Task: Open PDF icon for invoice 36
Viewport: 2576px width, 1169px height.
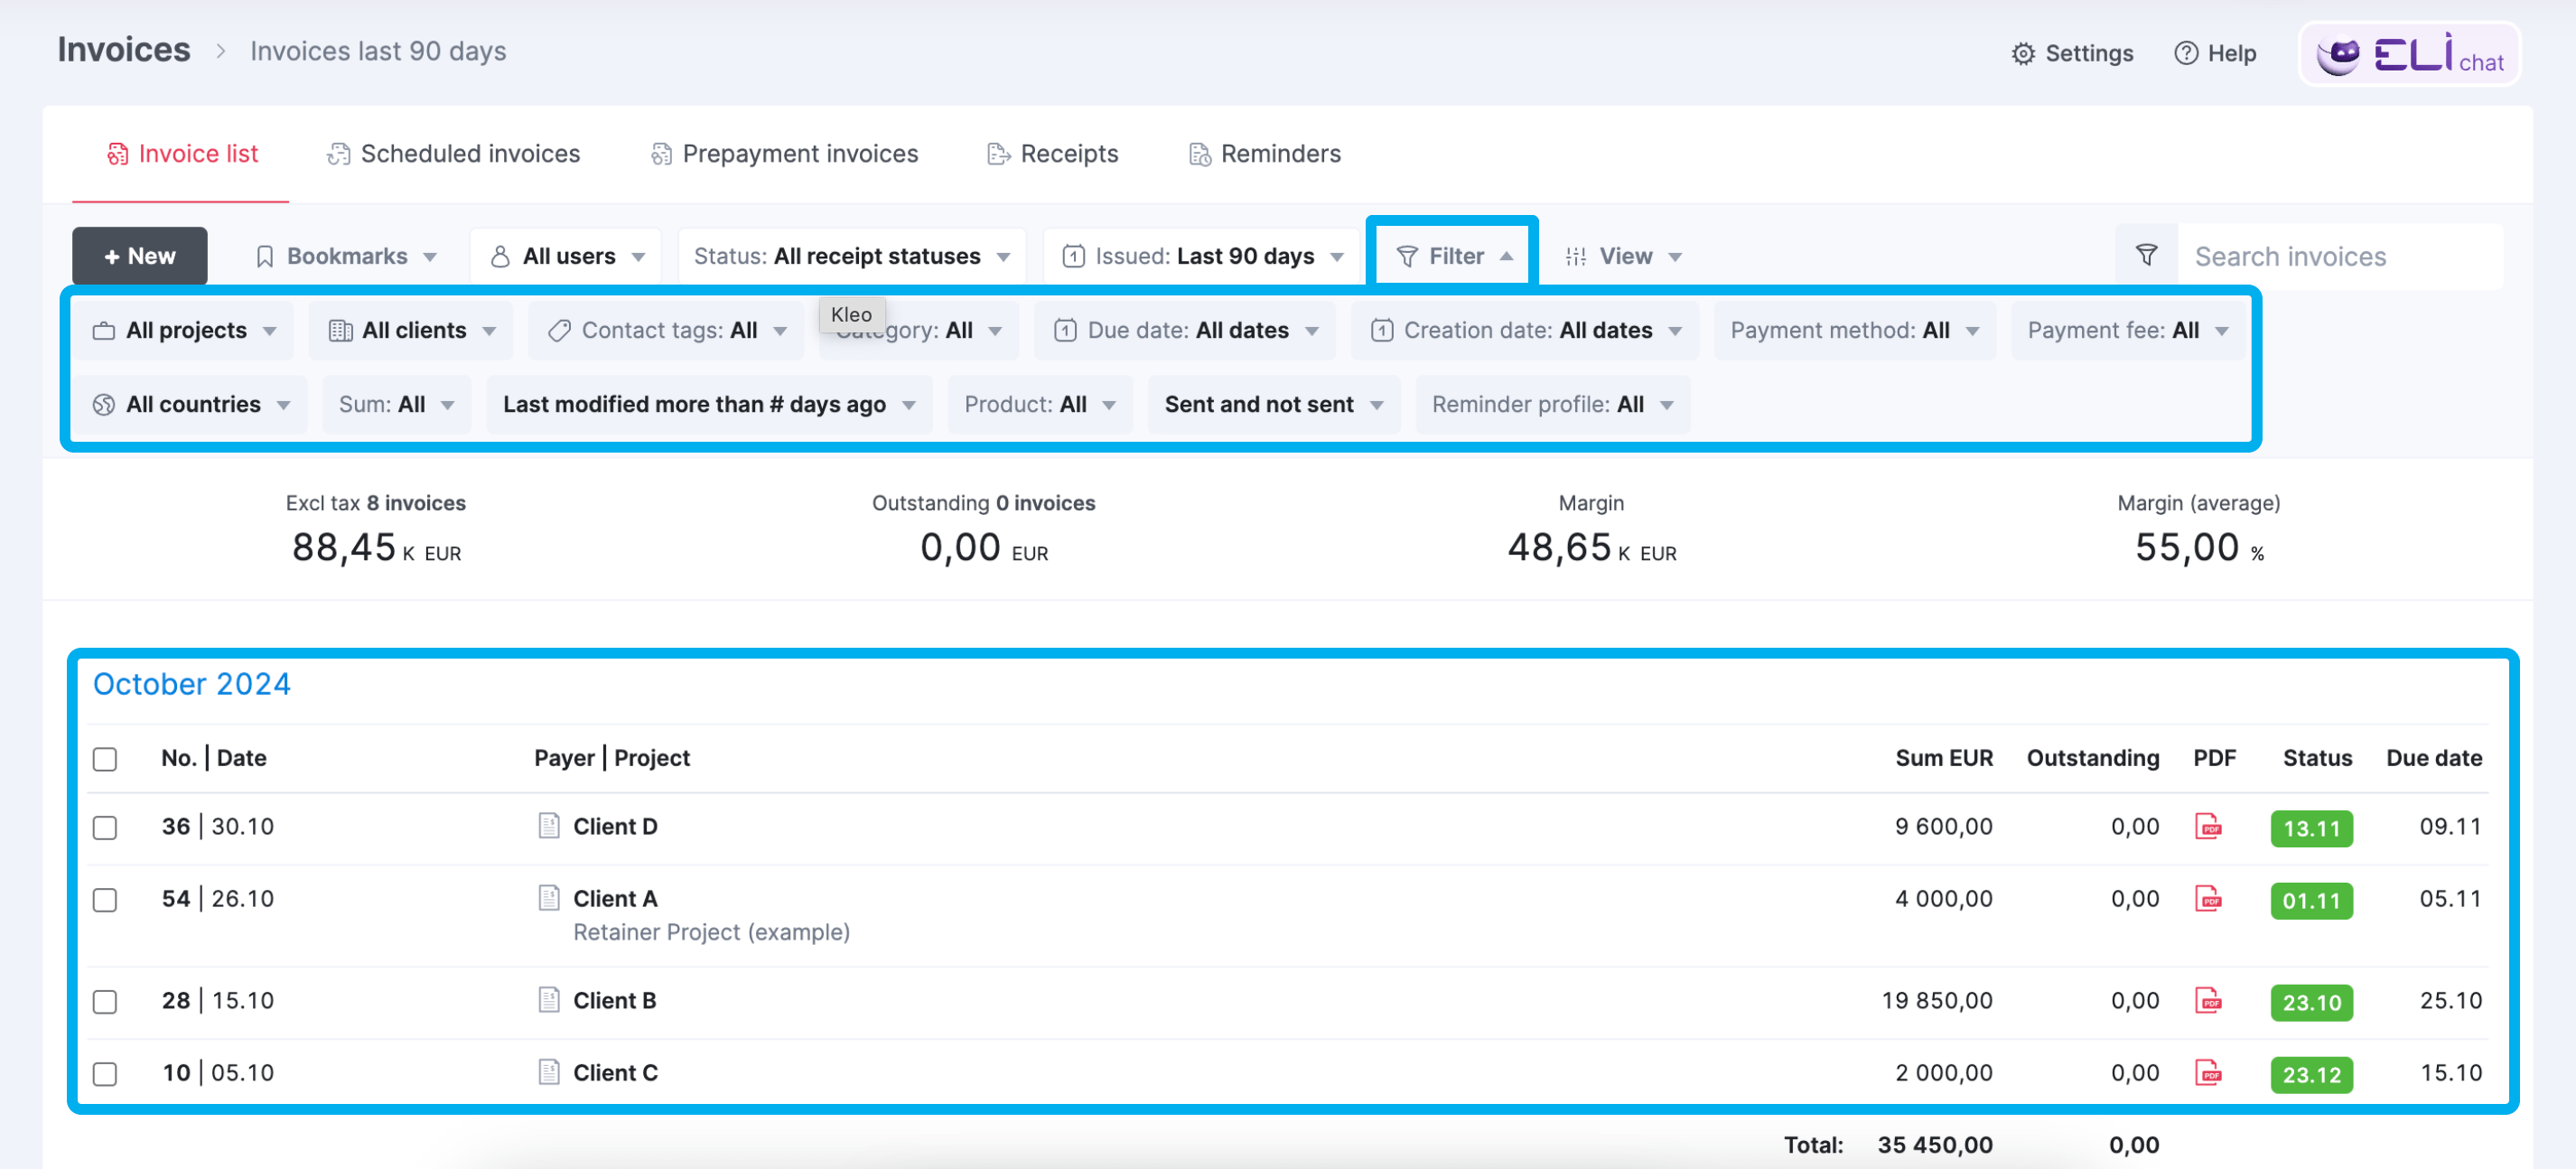Action: pyautogui.click(x=2208, y=827)
